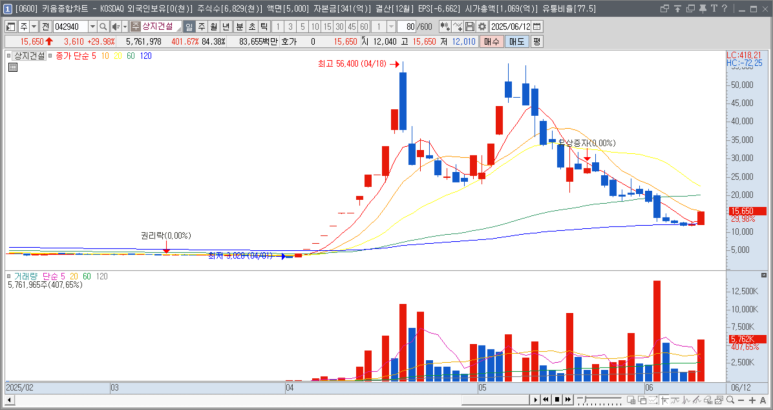
Task: Click the 매도 sell button
Action: click(517, 42)
